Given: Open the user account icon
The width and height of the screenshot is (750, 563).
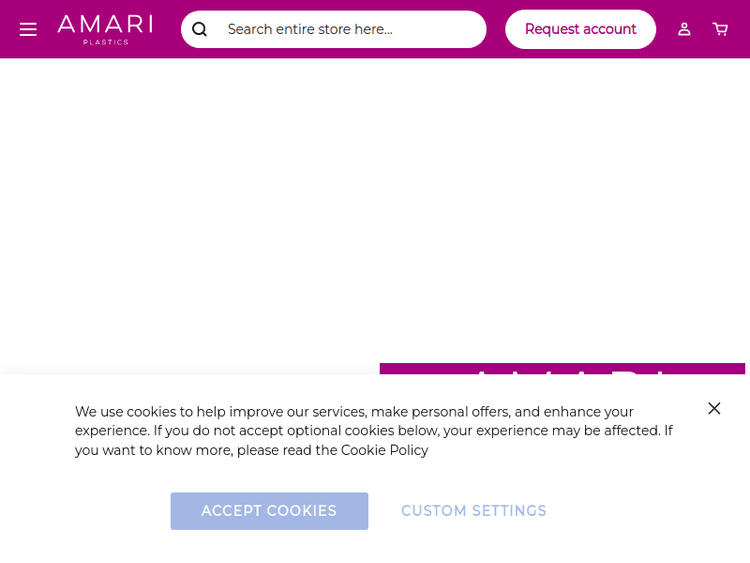Looking at the screenshot, I should (x=684, y=29).
